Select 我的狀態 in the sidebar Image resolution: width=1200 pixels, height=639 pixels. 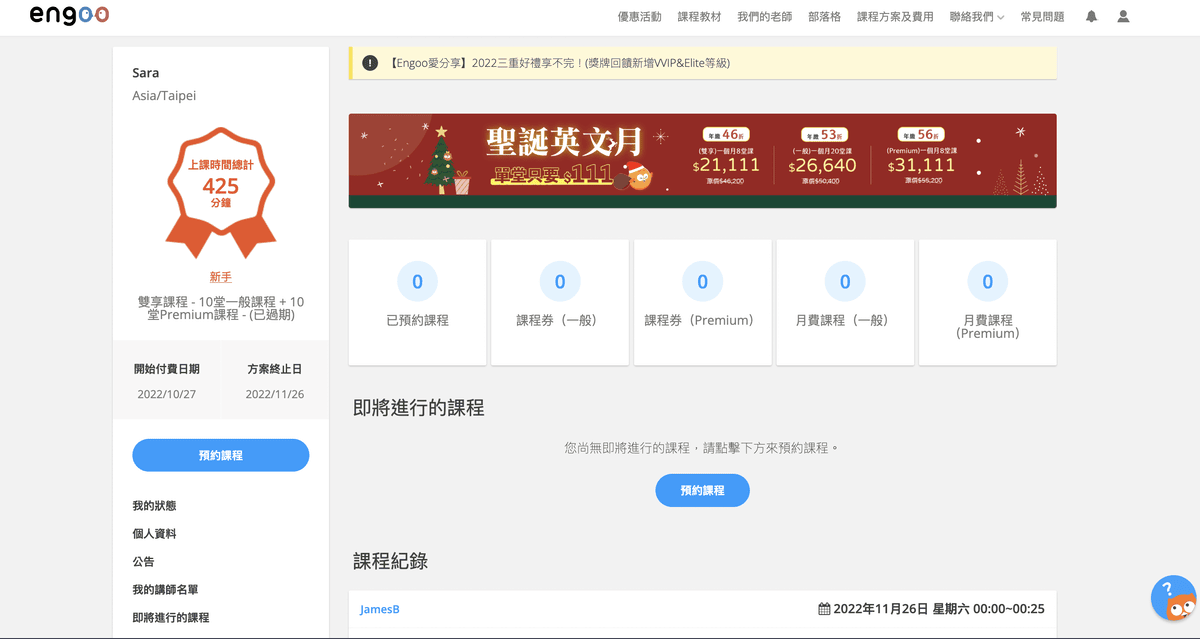[154, 506]
